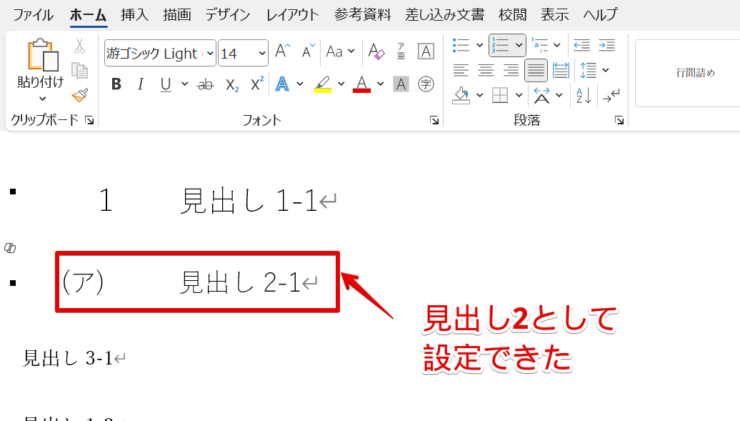Justify text with the highlighted alignment icon
This screenshot has height=421, width=740.
click(x=536, y=70)
